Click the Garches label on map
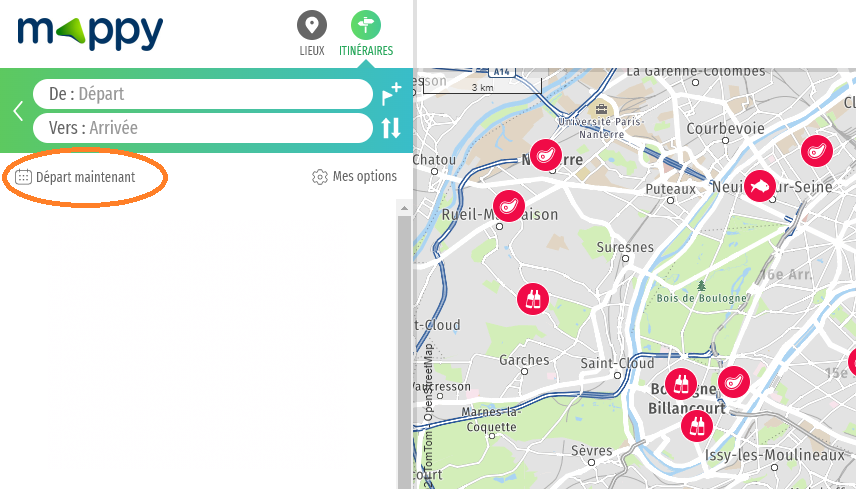Viewport: 856px width, 489px height. (524, 360)
